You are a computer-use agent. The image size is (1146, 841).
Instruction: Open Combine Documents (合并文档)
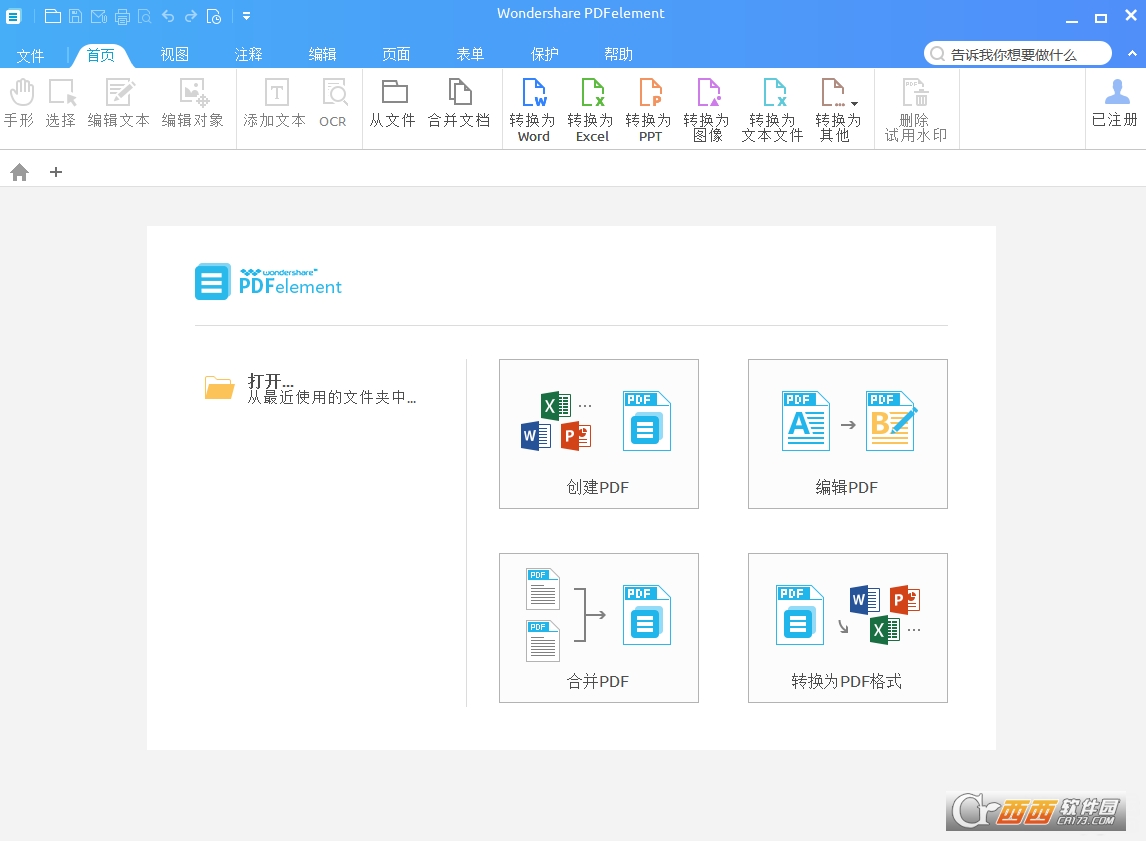[459, 104]
